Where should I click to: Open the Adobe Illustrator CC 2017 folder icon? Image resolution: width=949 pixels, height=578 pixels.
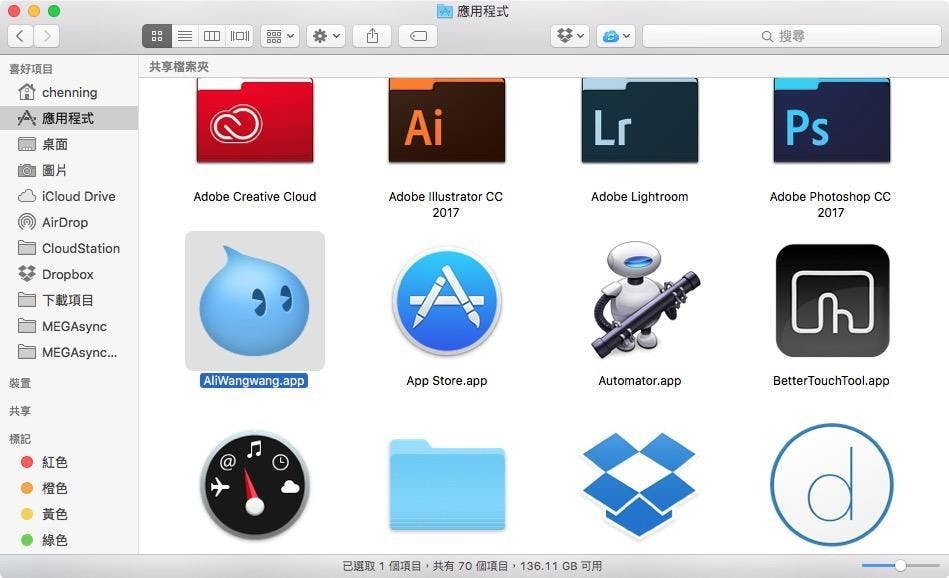tap(447, 121)
